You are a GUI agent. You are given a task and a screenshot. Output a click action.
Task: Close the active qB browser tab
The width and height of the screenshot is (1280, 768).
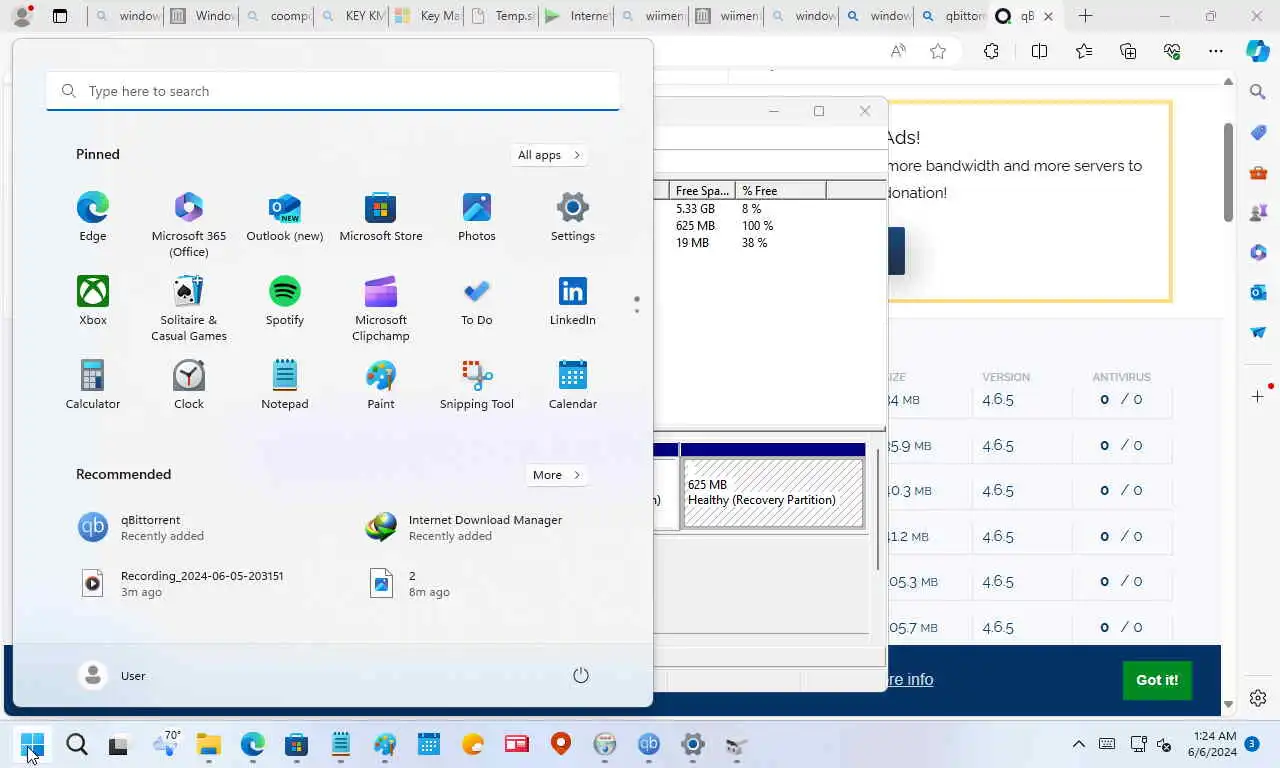[x=1048, y=16]
